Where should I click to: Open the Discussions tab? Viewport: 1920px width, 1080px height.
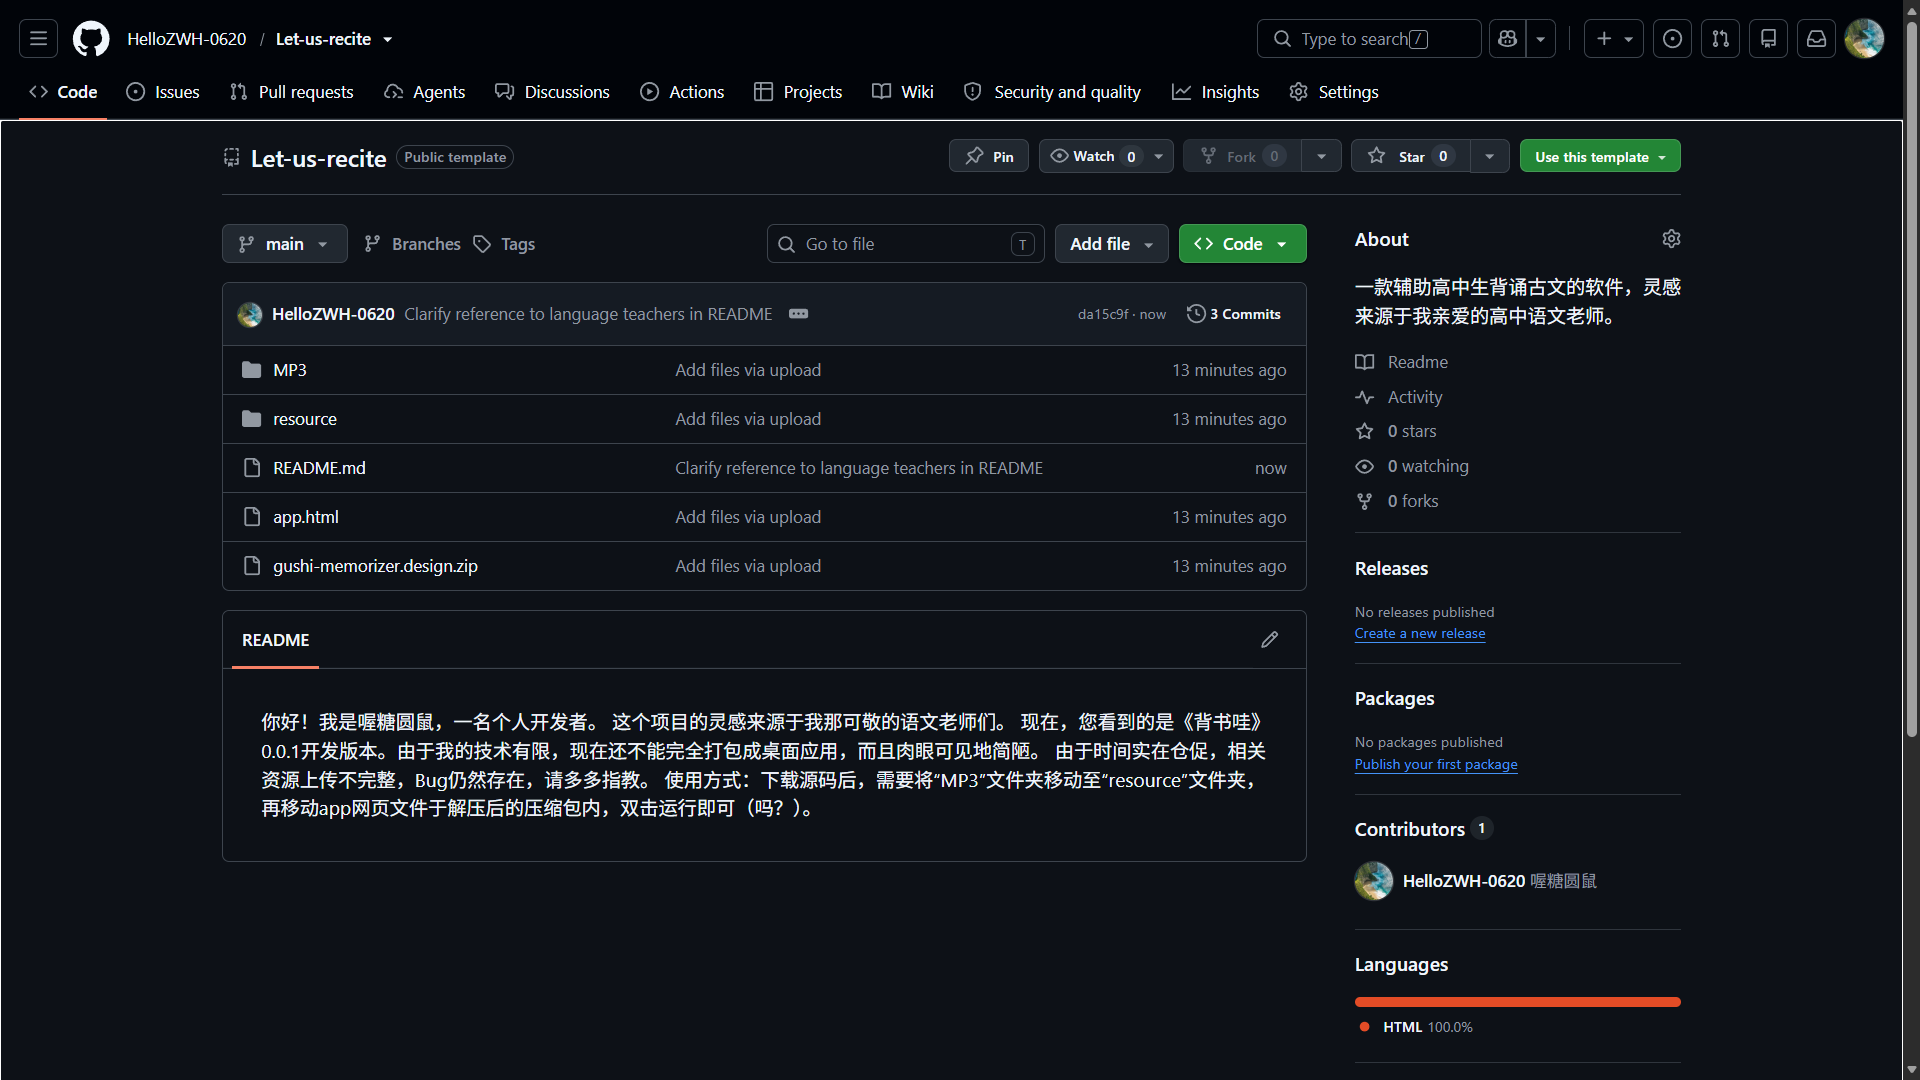pos(553,92)
